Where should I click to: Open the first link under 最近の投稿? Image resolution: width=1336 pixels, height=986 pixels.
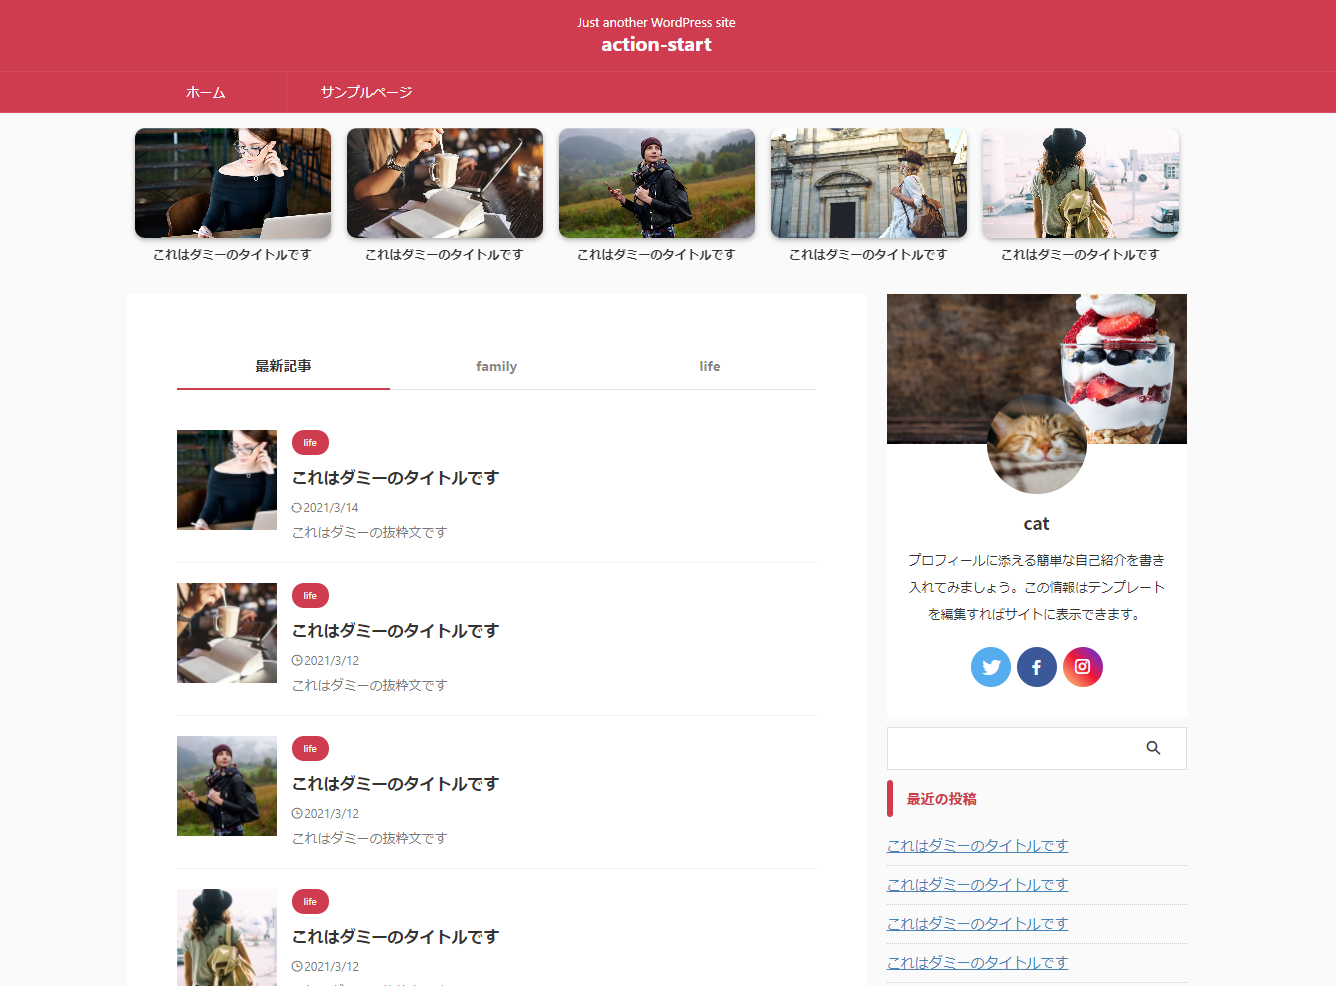tap(977, 846)
